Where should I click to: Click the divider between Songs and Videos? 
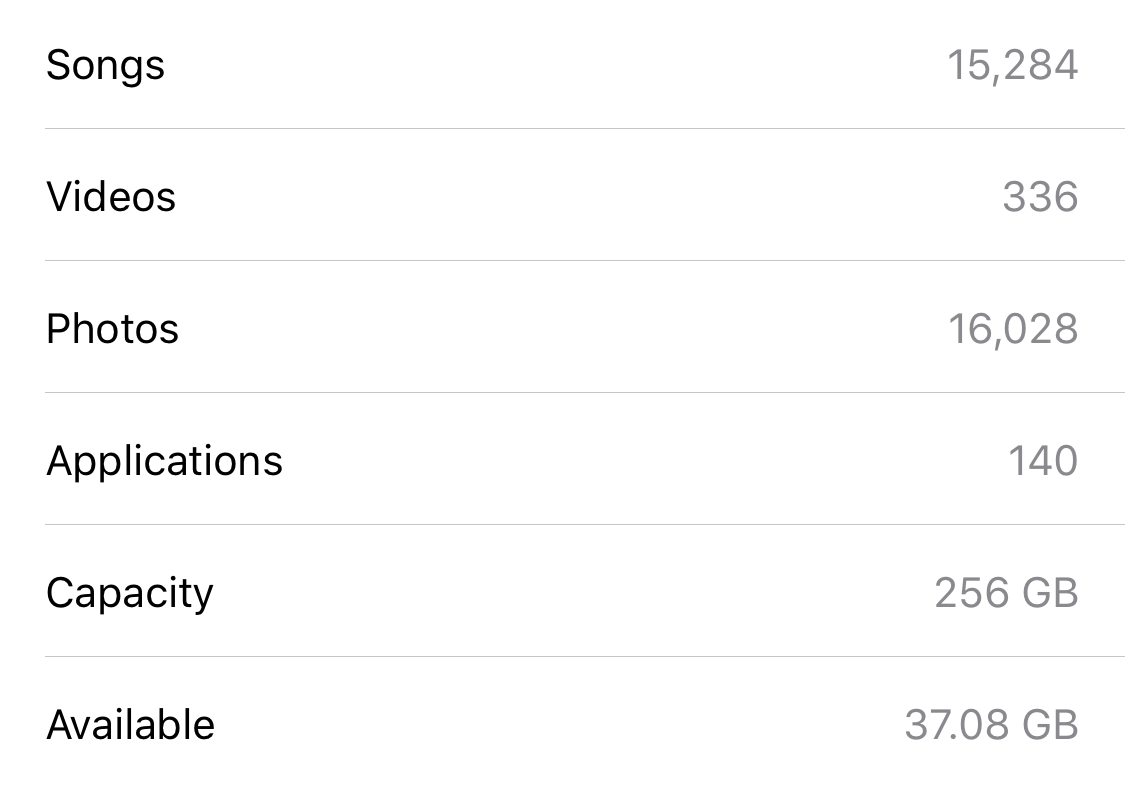coord(585,129)
